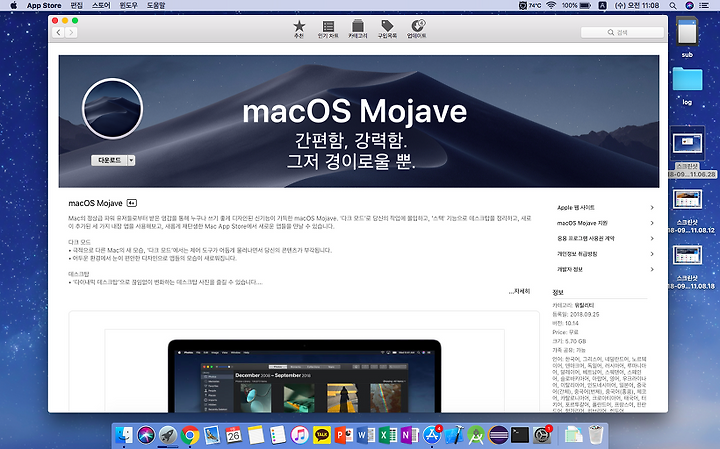Open Microsoft Excel from the Dock

[x=388, y=435]
